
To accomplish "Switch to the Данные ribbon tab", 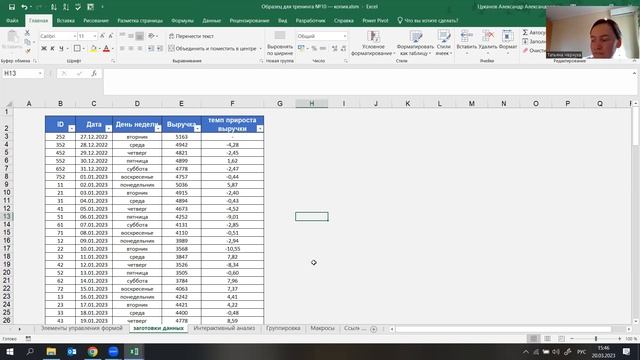I will click(211, 20).
